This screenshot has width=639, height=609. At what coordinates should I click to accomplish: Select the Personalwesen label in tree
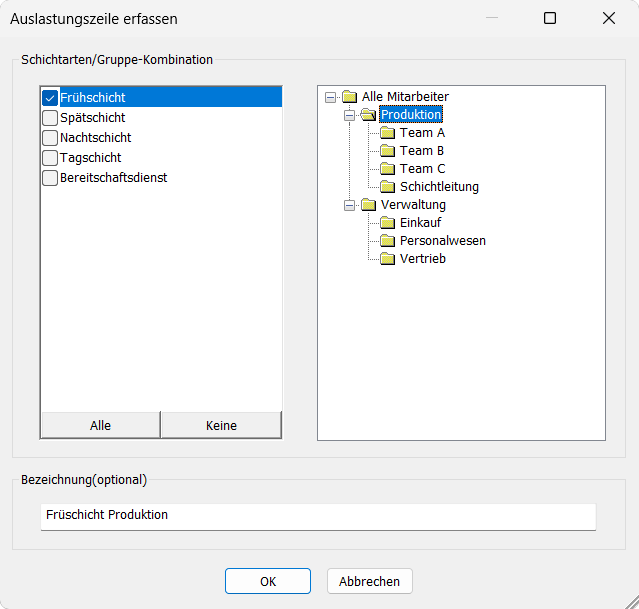(x=443, y=241)
